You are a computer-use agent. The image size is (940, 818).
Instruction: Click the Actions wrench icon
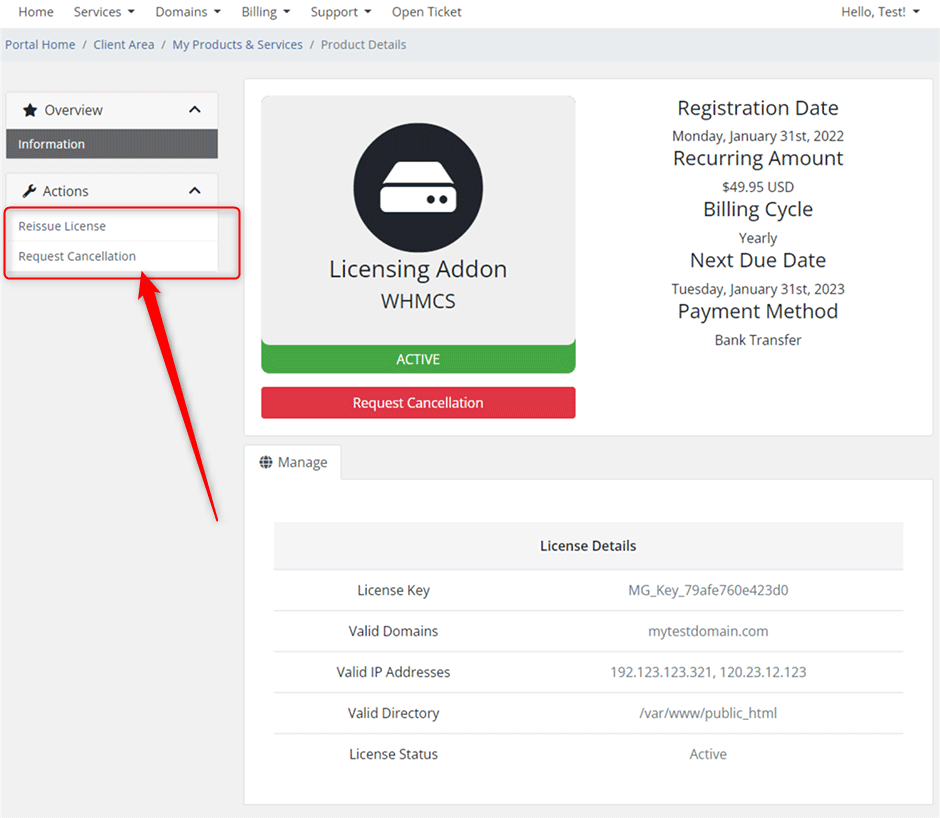(x=29, y=191)
